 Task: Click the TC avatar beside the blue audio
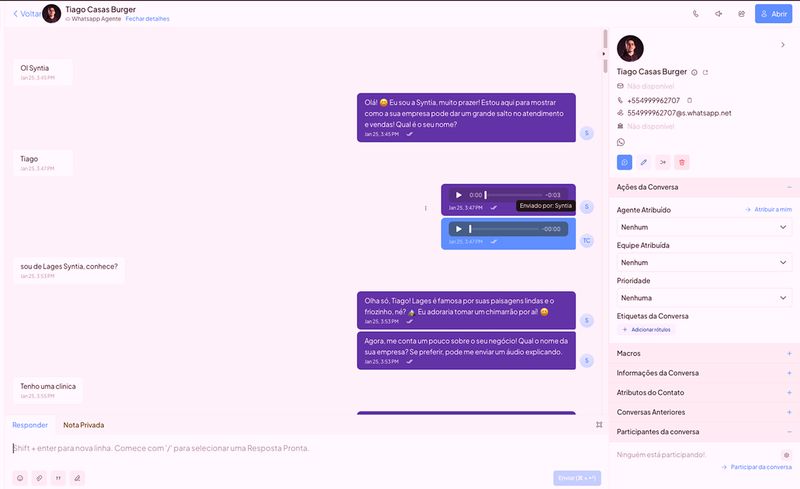coord(587,241)
